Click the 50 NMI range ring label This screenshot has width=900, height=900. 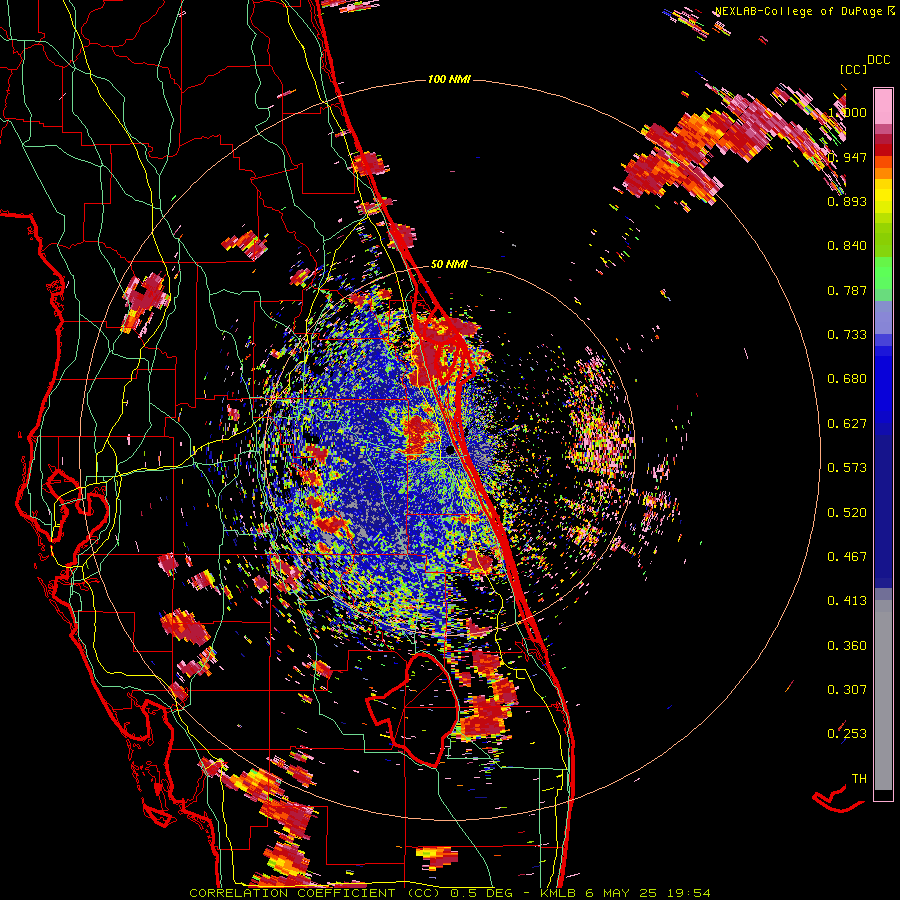click(449, 265)
